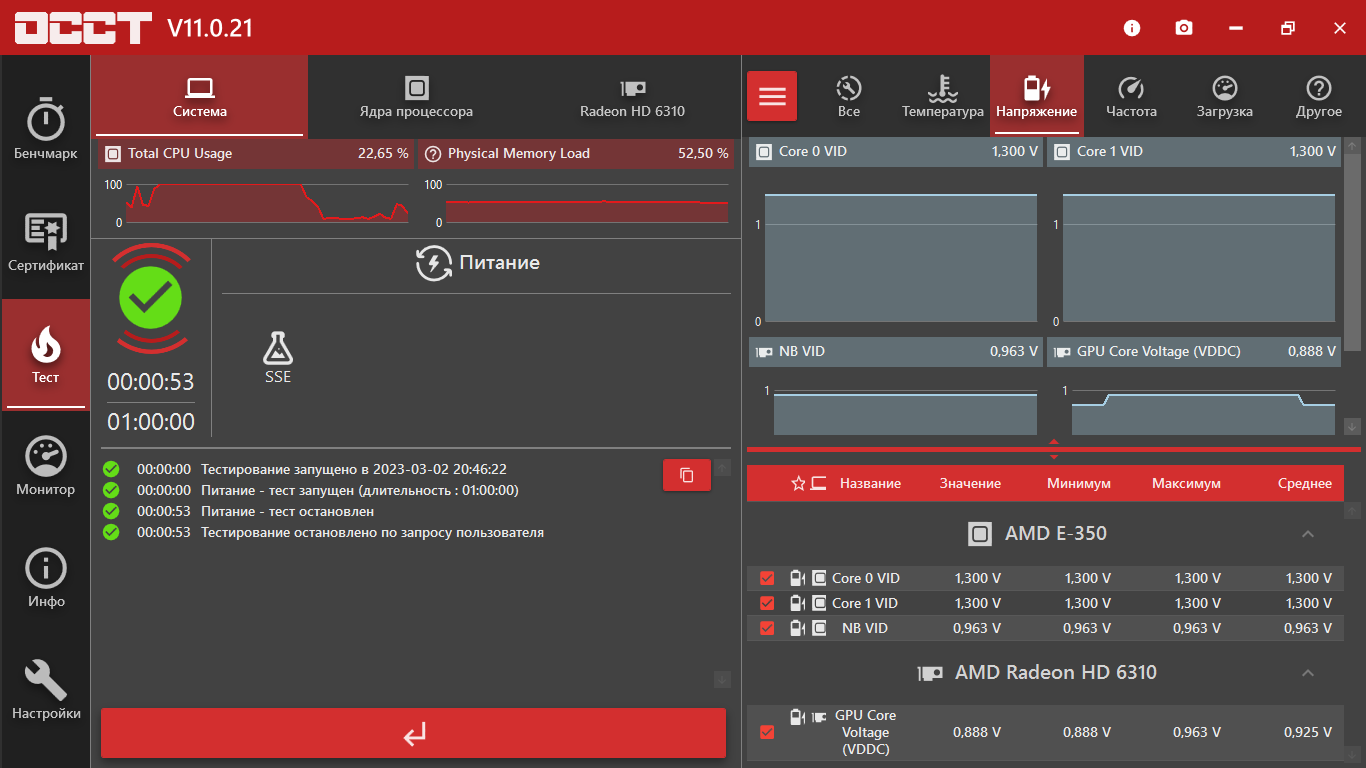Open Настройки wrench sidebar item
Screen dimensions: 1366x768
point(45,691)
